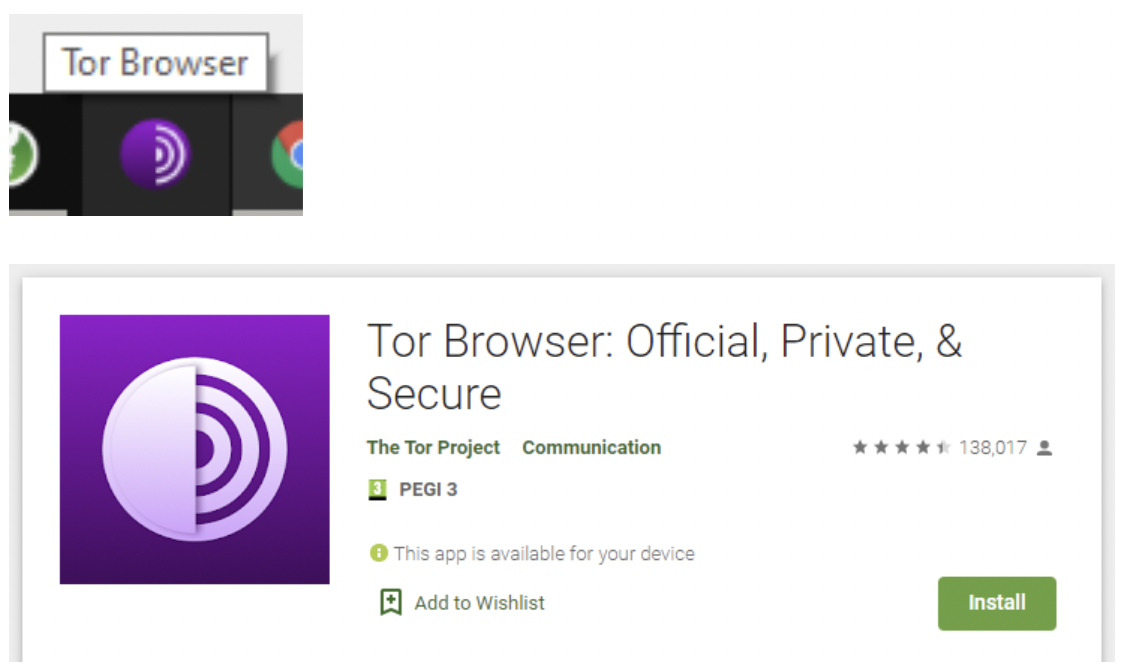This screenshot has height=672, width=1126.
Task: Click the Tor Browser tooltip label
Action: (x=155, y=62)
